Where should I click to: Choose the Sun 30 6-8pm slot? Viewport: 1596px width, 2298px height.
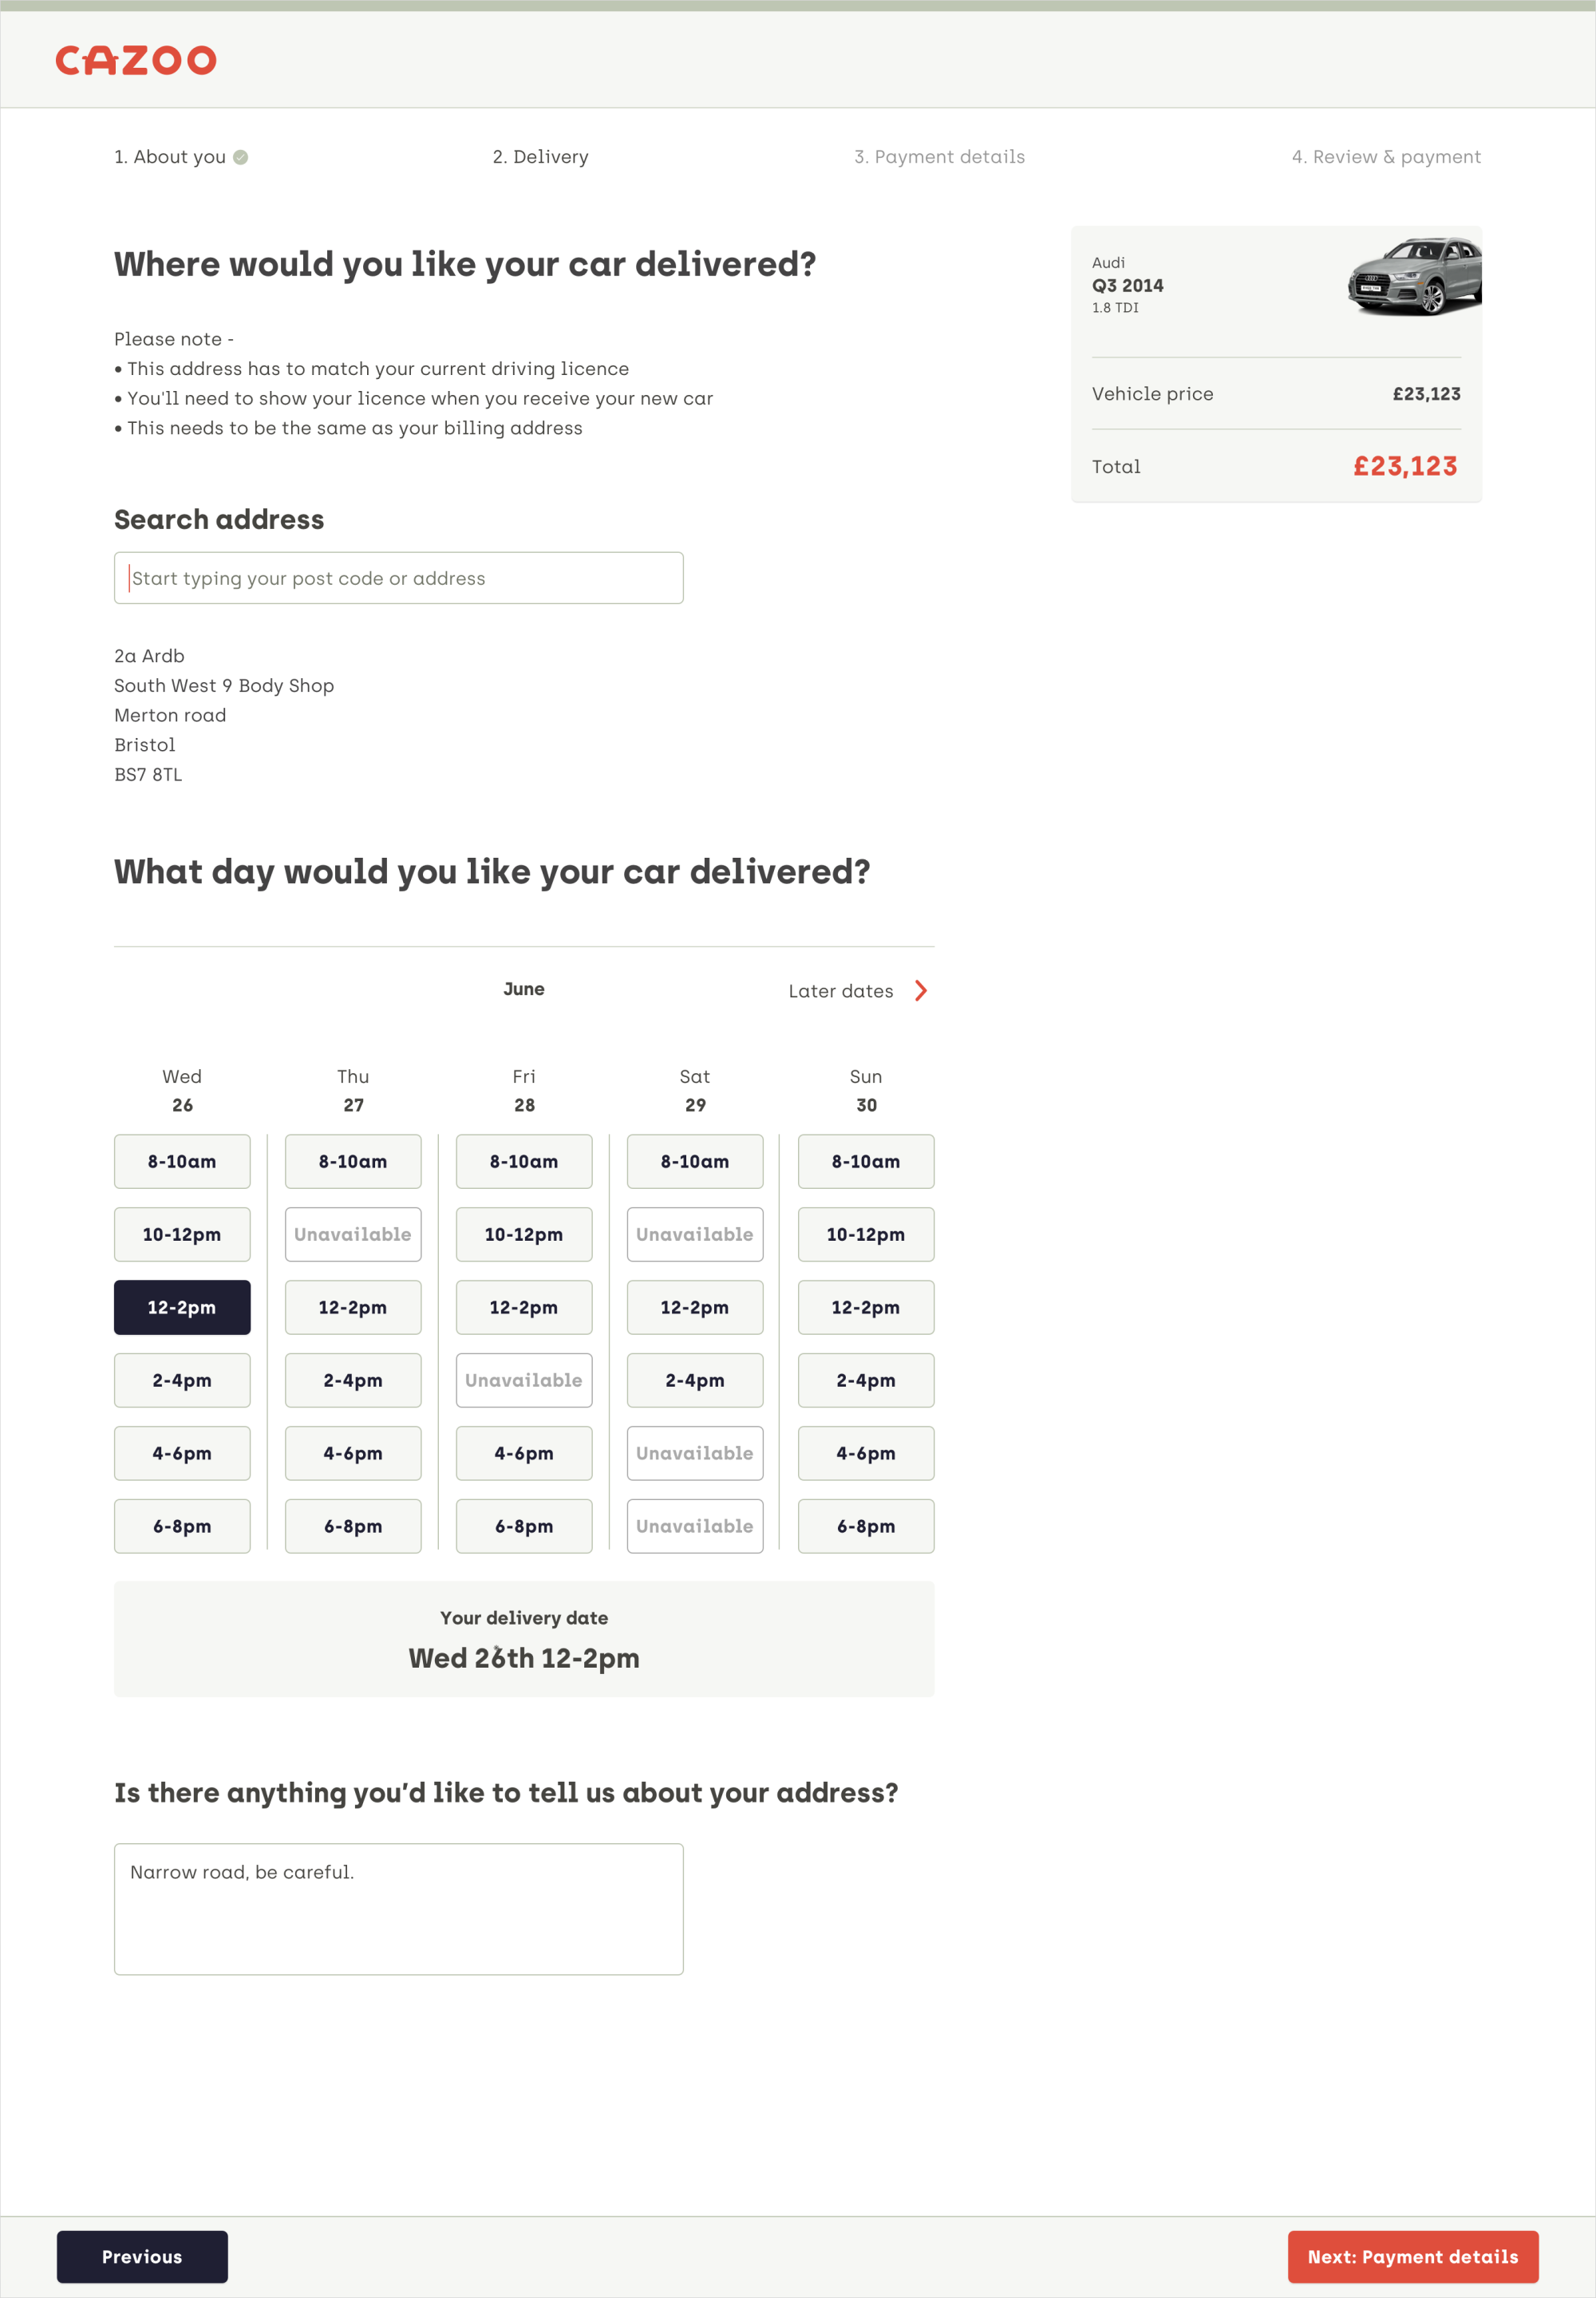[866, 1526]
